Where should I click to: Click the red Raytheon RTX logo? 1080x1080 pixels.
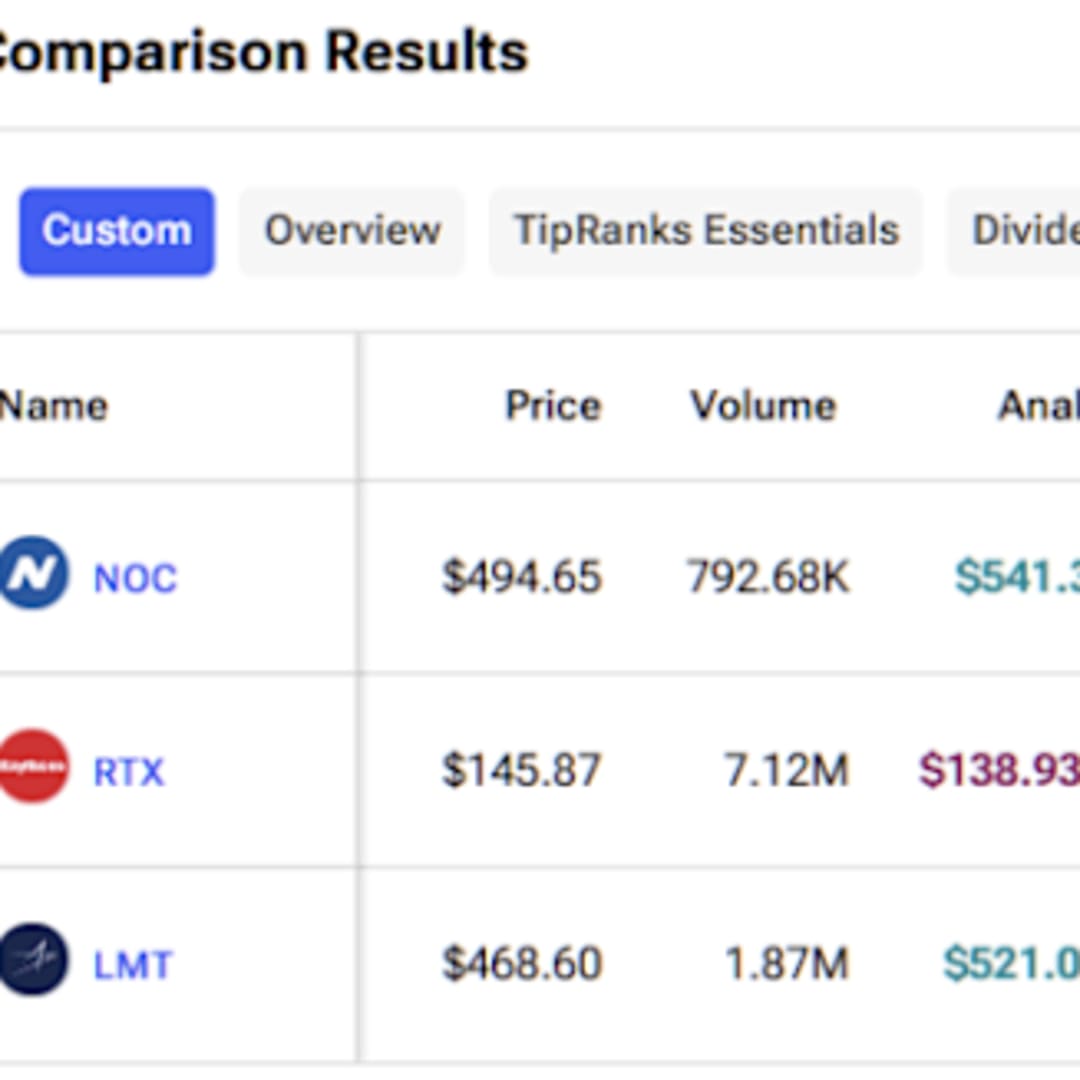click(x=34, y=767)
